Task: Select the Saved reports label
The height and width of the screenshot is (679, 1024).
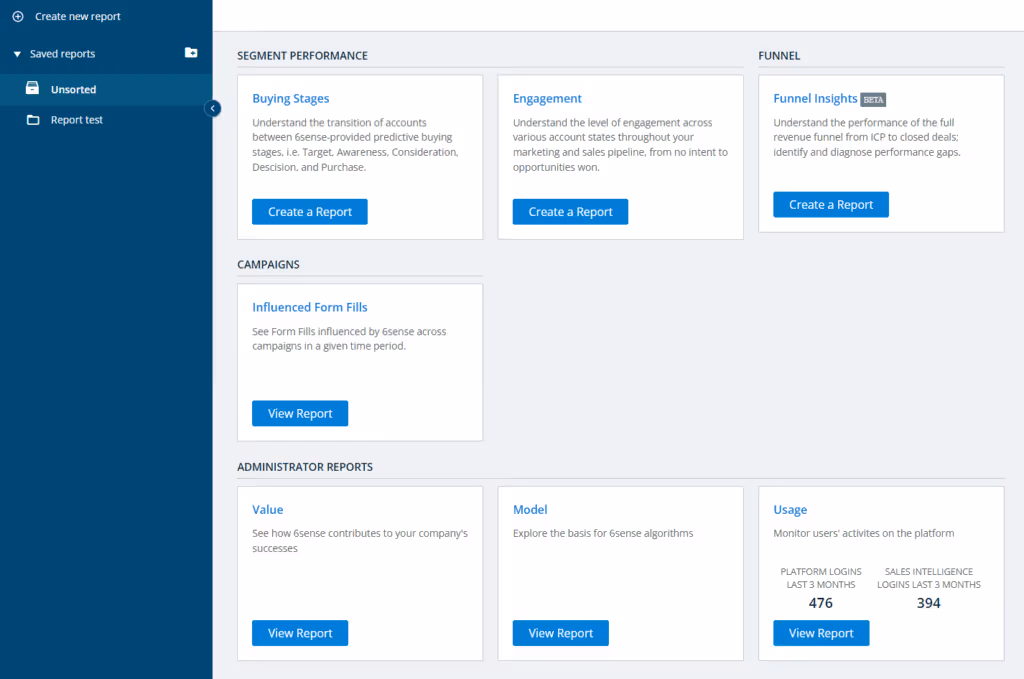Action: click(63, 54)
